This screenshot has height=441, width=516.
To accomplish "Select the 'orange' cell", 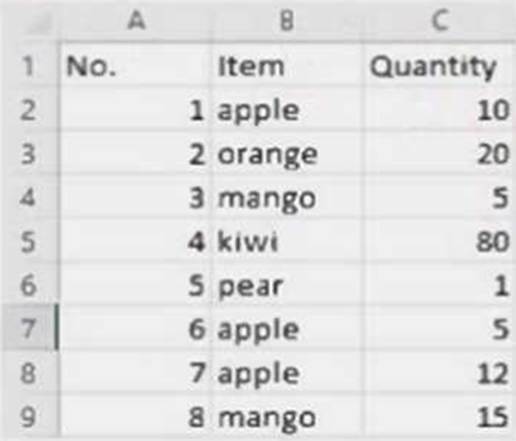I will click(287, 153).
